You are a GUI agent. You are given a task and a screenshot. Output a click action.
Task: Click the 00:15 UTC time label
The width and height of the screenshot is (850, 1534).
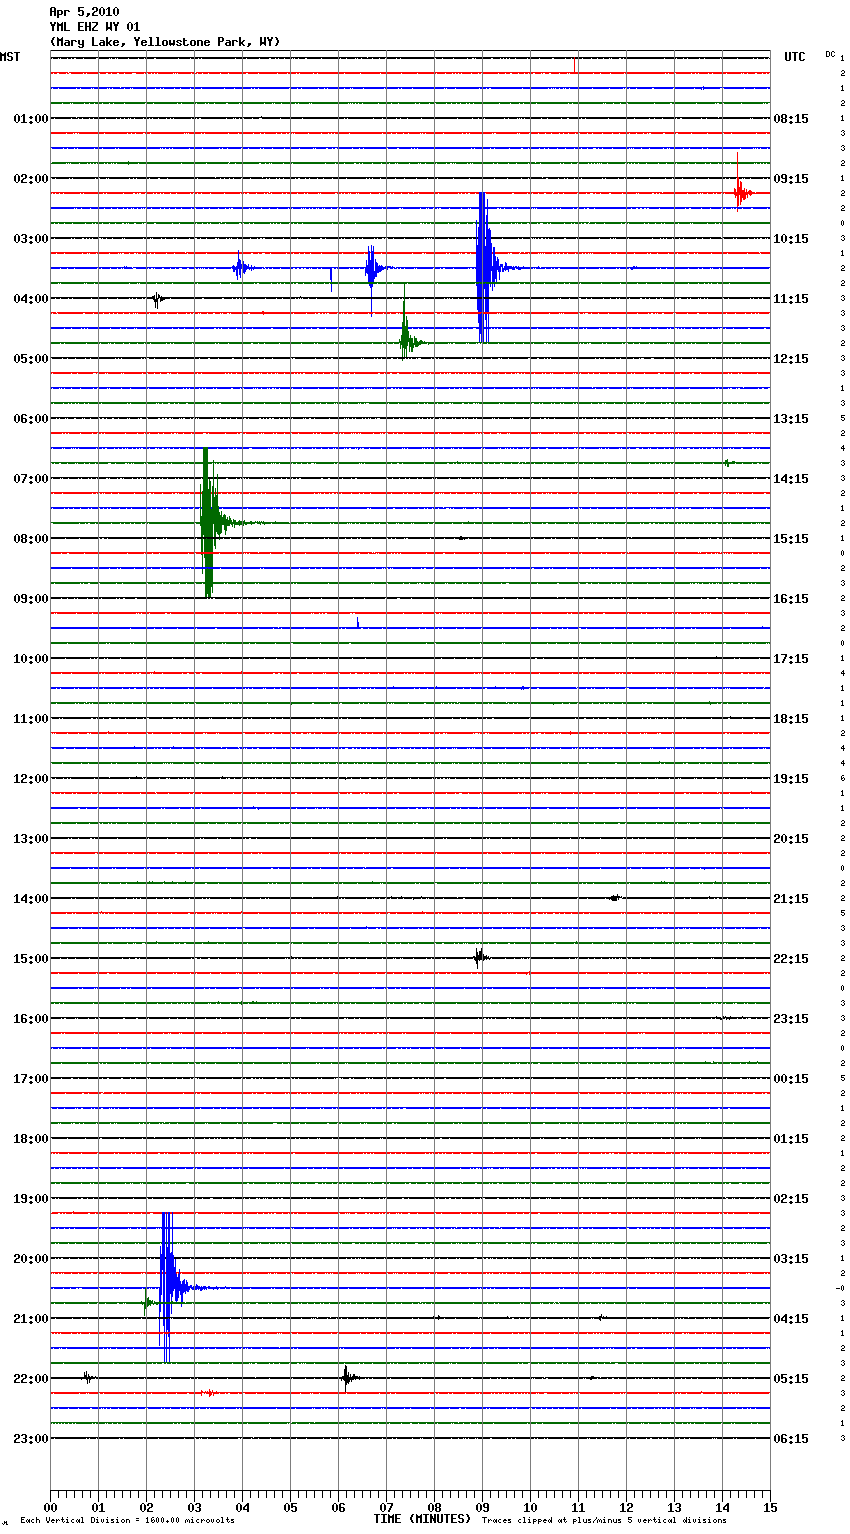[791, 1079]
